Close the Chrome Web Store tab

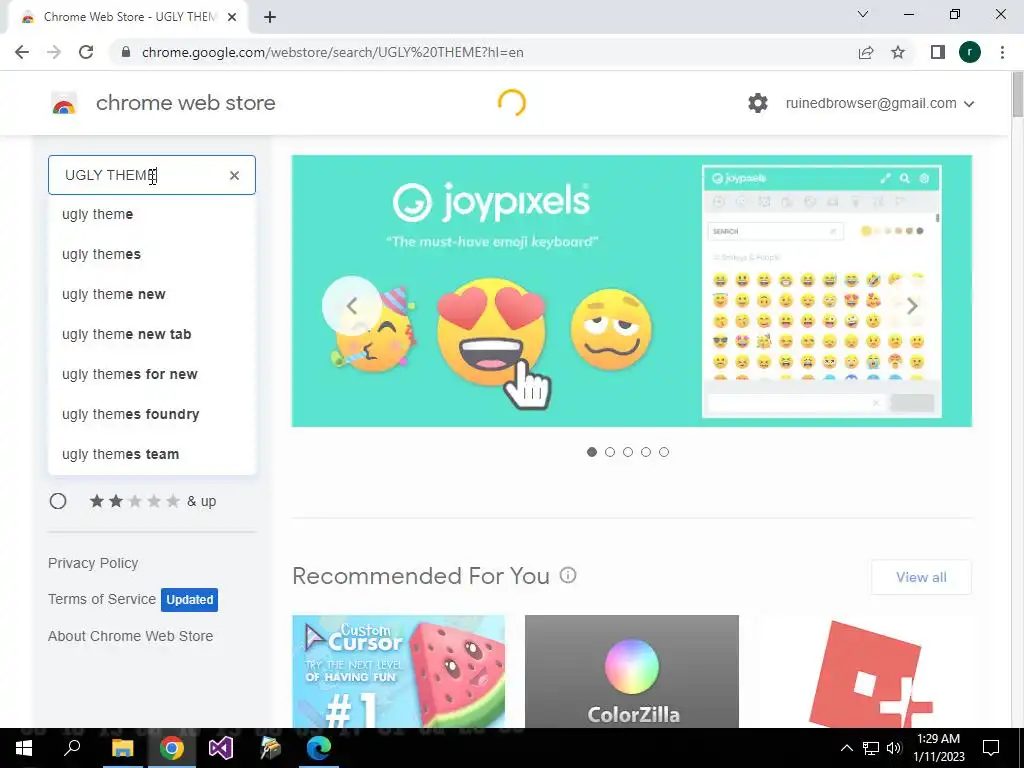[231, 17]
